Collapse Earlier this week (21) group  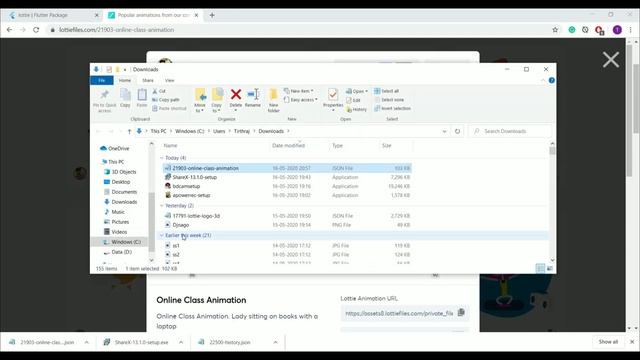[162, 236]
